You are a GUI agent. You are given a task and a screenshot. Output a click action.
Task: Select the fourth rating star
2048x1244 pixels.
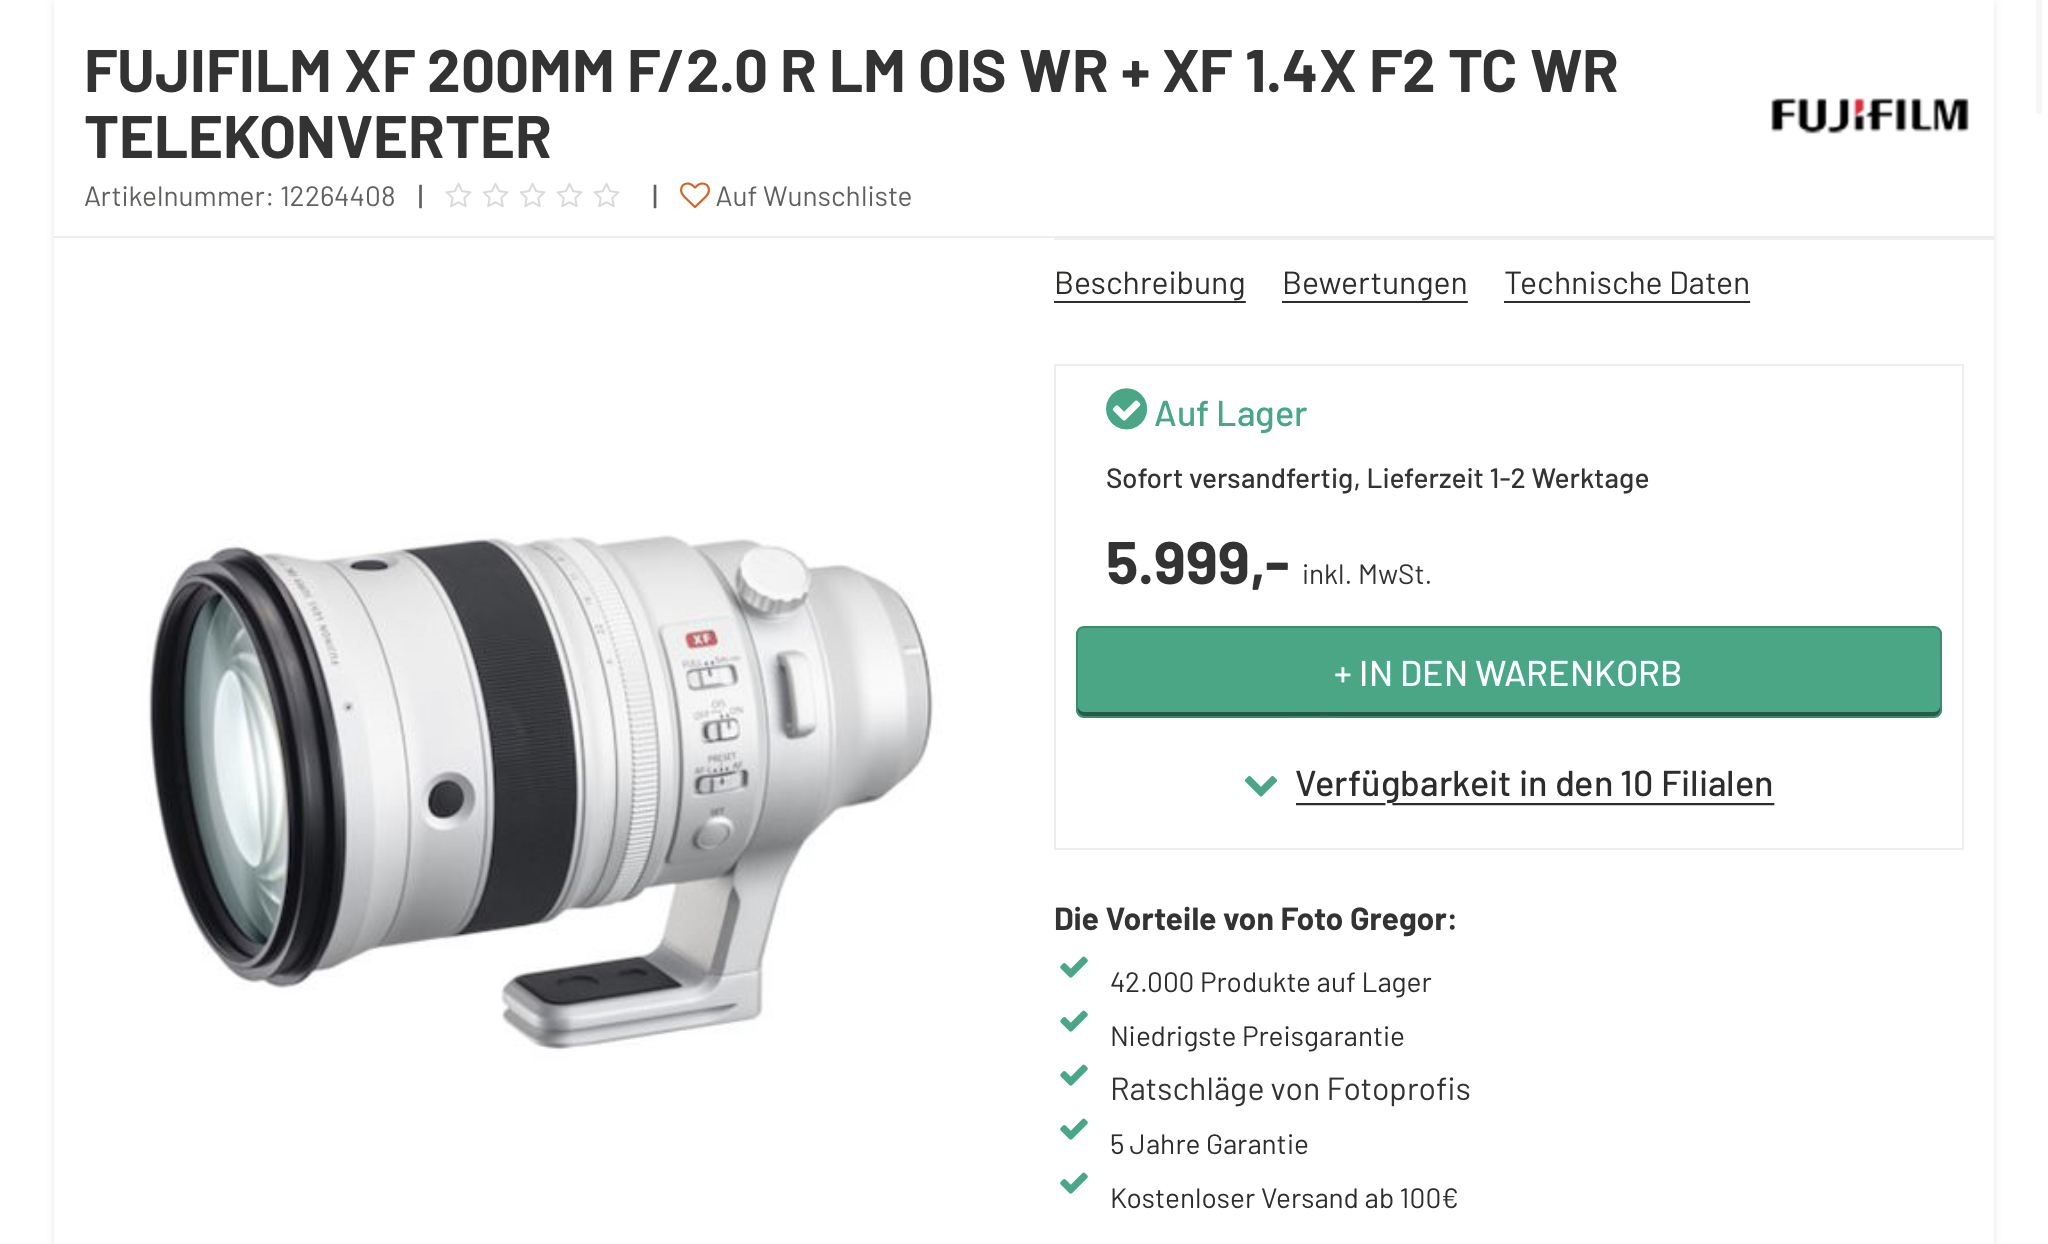(x=569, y=196)
